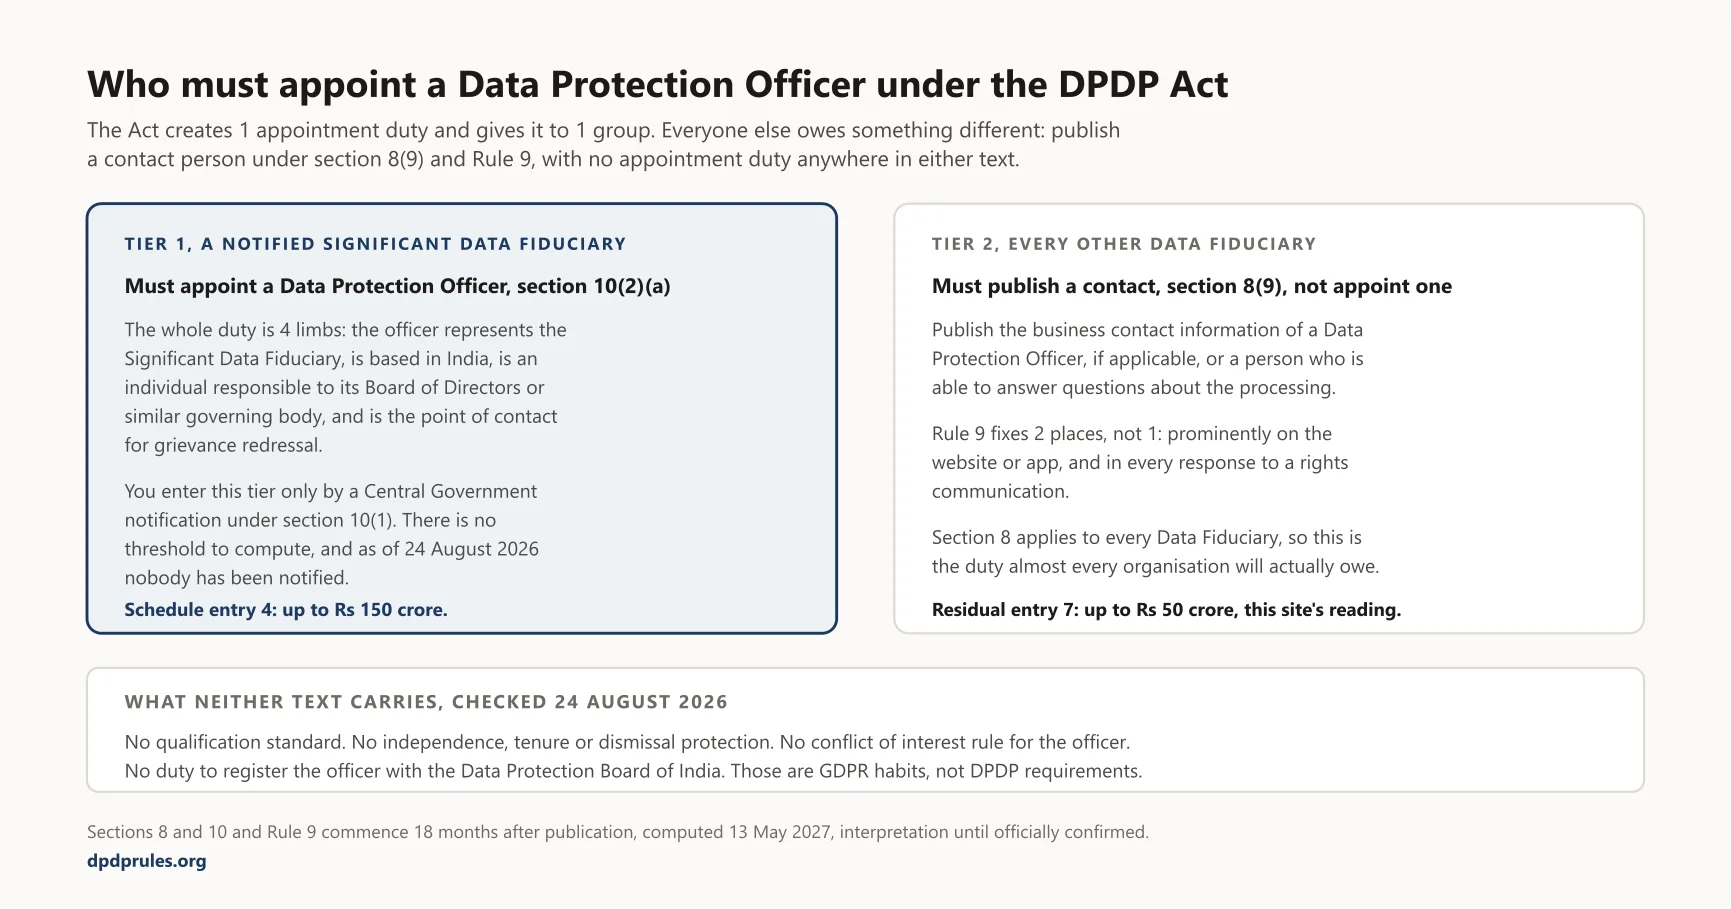Click the Central Government notification paragraph
This screenshot has width=1731, height=909.
pyautogui.click(x=331, y=534)
